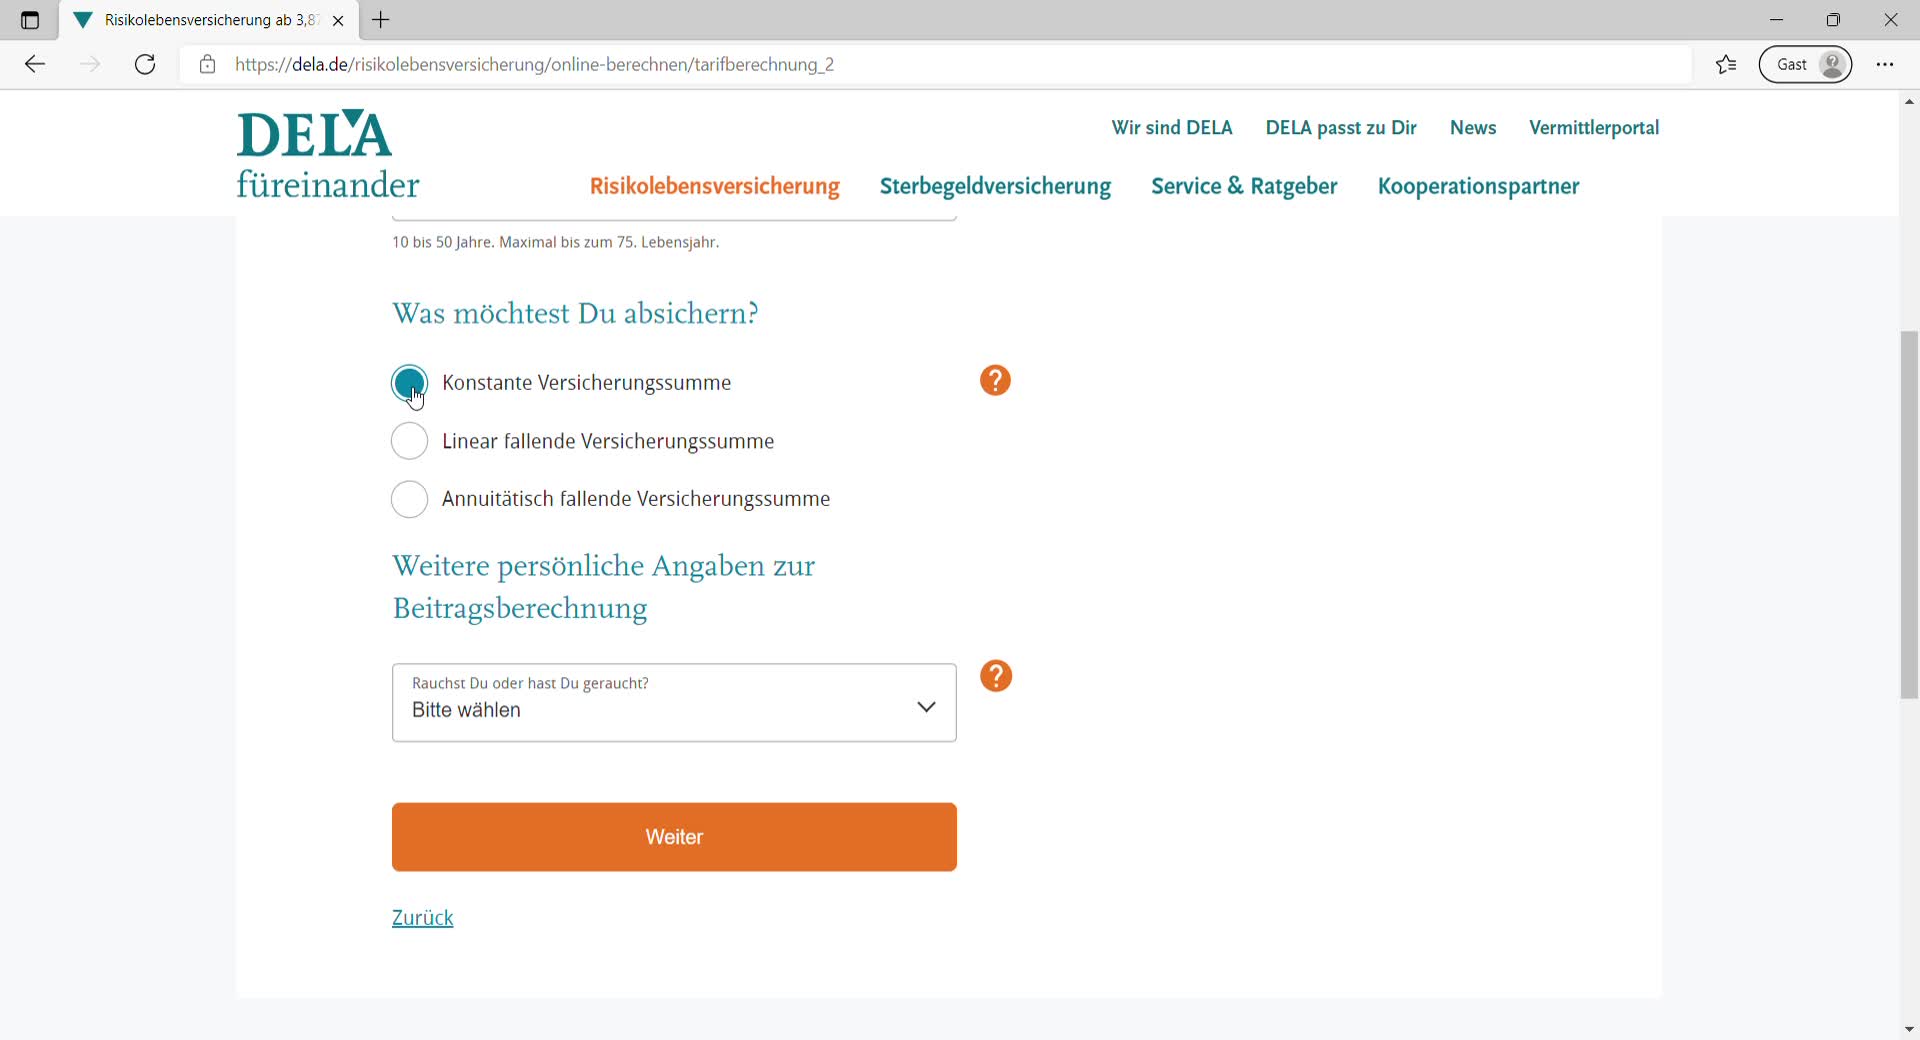Open browser favorites star icon

pyautogui.click(x=1726, y=65)
